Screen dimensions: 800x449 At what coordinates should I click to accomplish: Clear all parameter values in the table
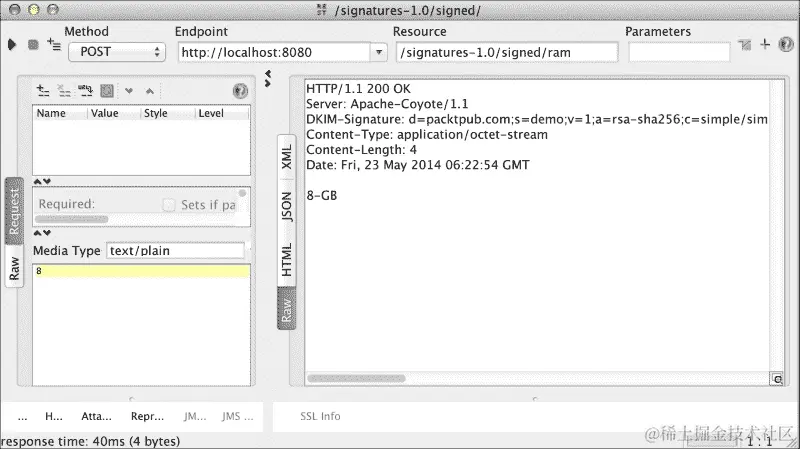click(107, 91)
